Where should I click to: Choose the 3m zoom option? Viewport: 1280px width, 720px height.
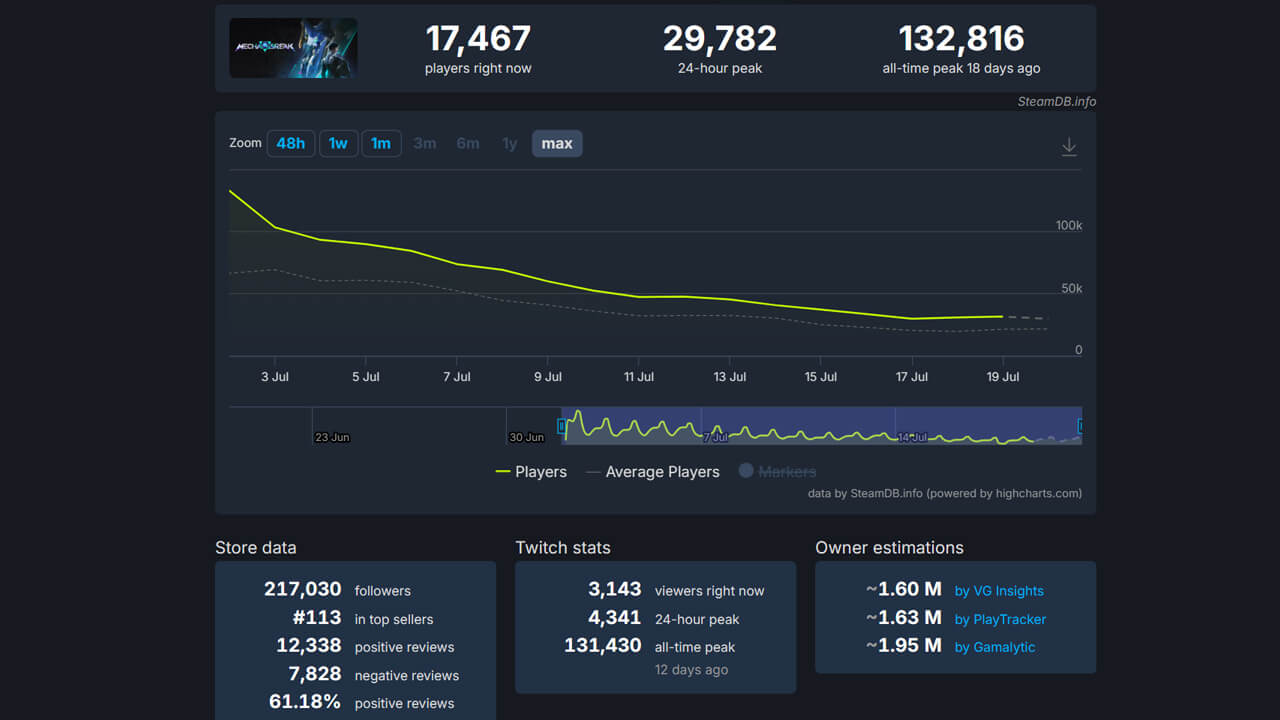click(425, 143)
